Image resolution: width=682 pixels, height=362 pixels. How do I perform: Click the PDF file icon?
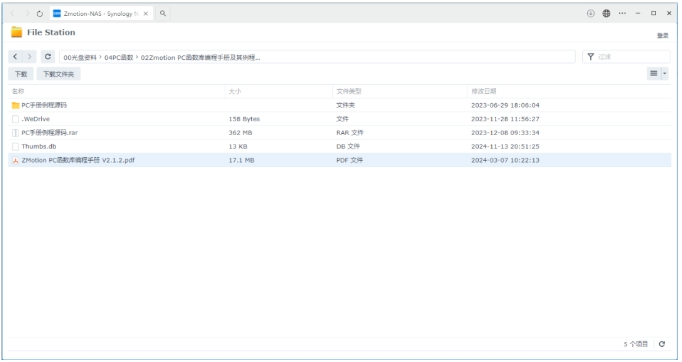[x=16, y=161]
